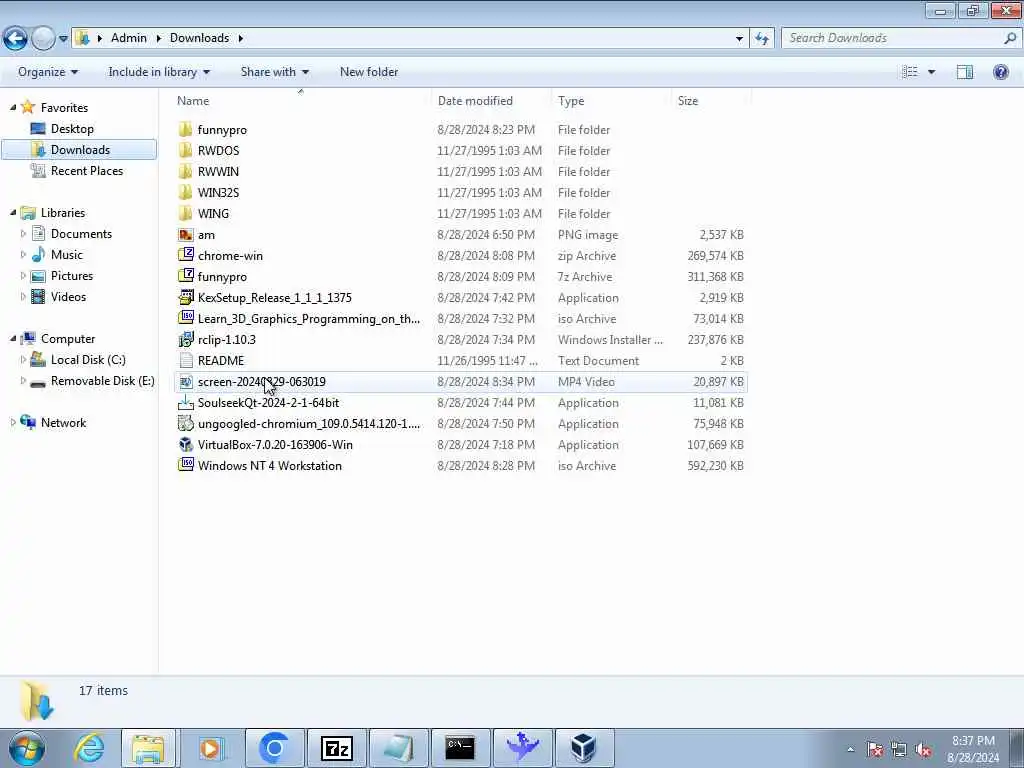The width and height of the screenshot is (1024, 768).
Task: Collapse the Favorites tree group
Action: (x=12, y=107)
